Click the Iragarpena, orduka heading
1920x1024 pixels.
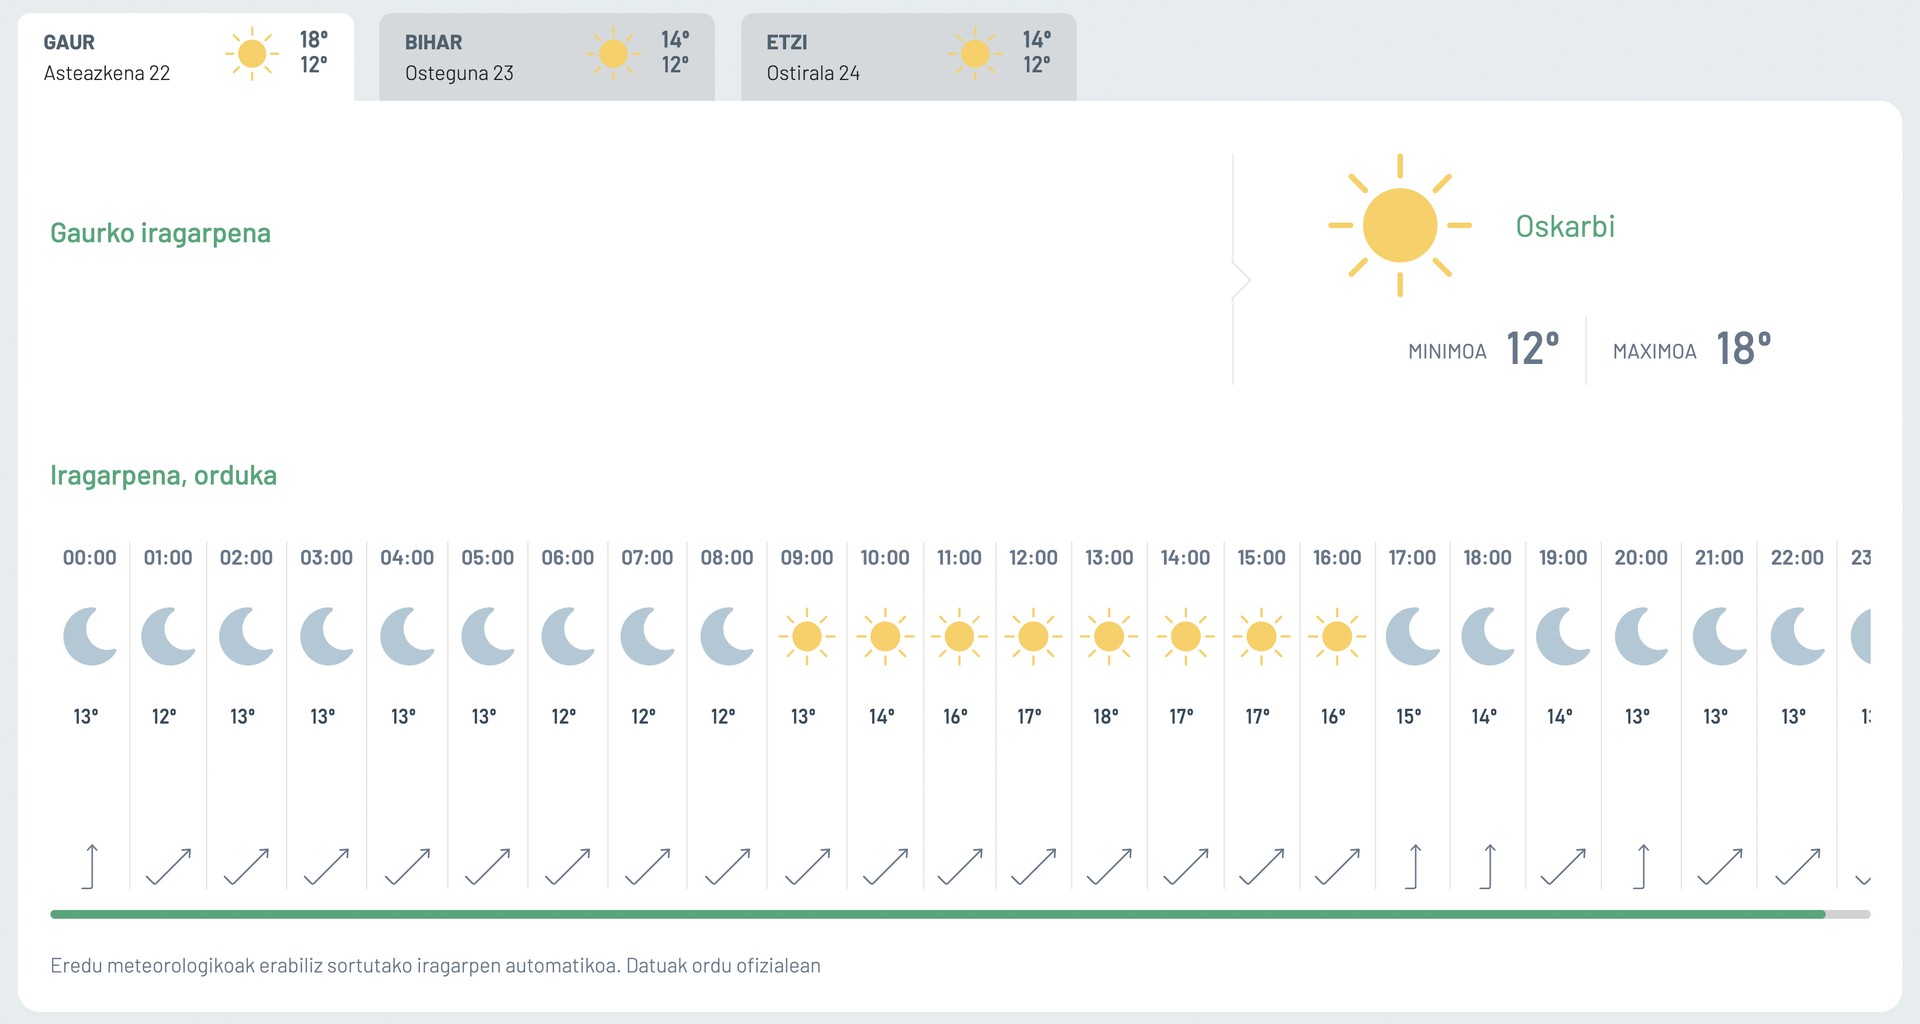(x=163, y=475)
